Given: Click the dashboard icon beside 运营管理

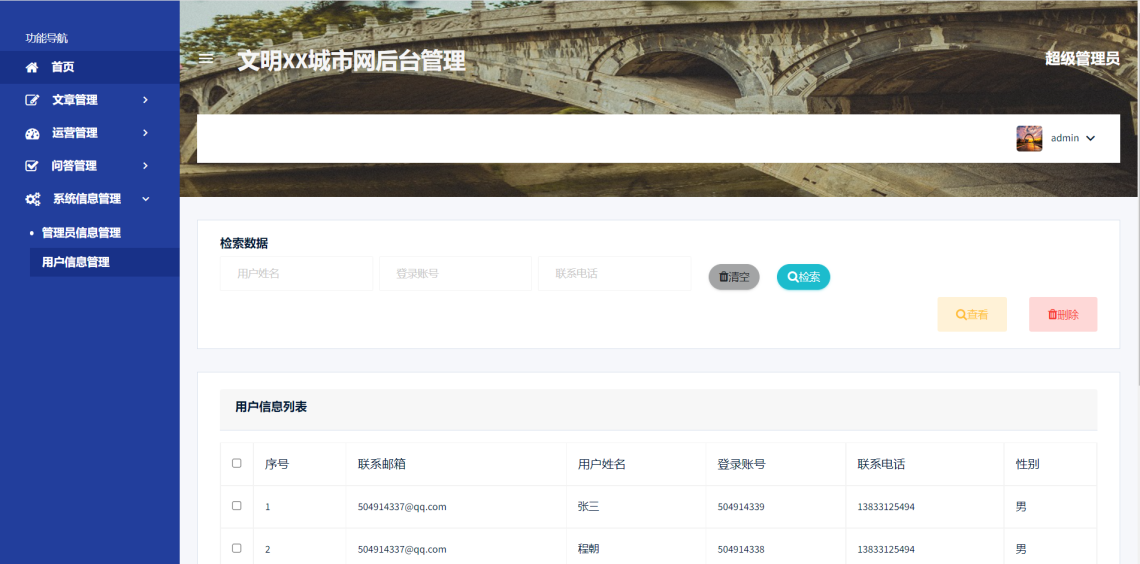Looking at the screenshot, I should click(31, 133).
